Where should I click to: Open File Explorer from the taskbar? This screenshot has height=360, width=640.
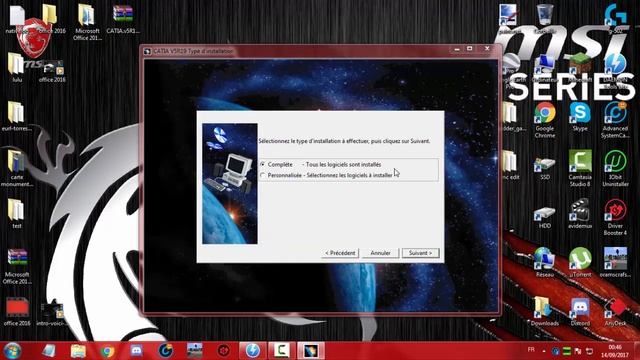[78, 351]
